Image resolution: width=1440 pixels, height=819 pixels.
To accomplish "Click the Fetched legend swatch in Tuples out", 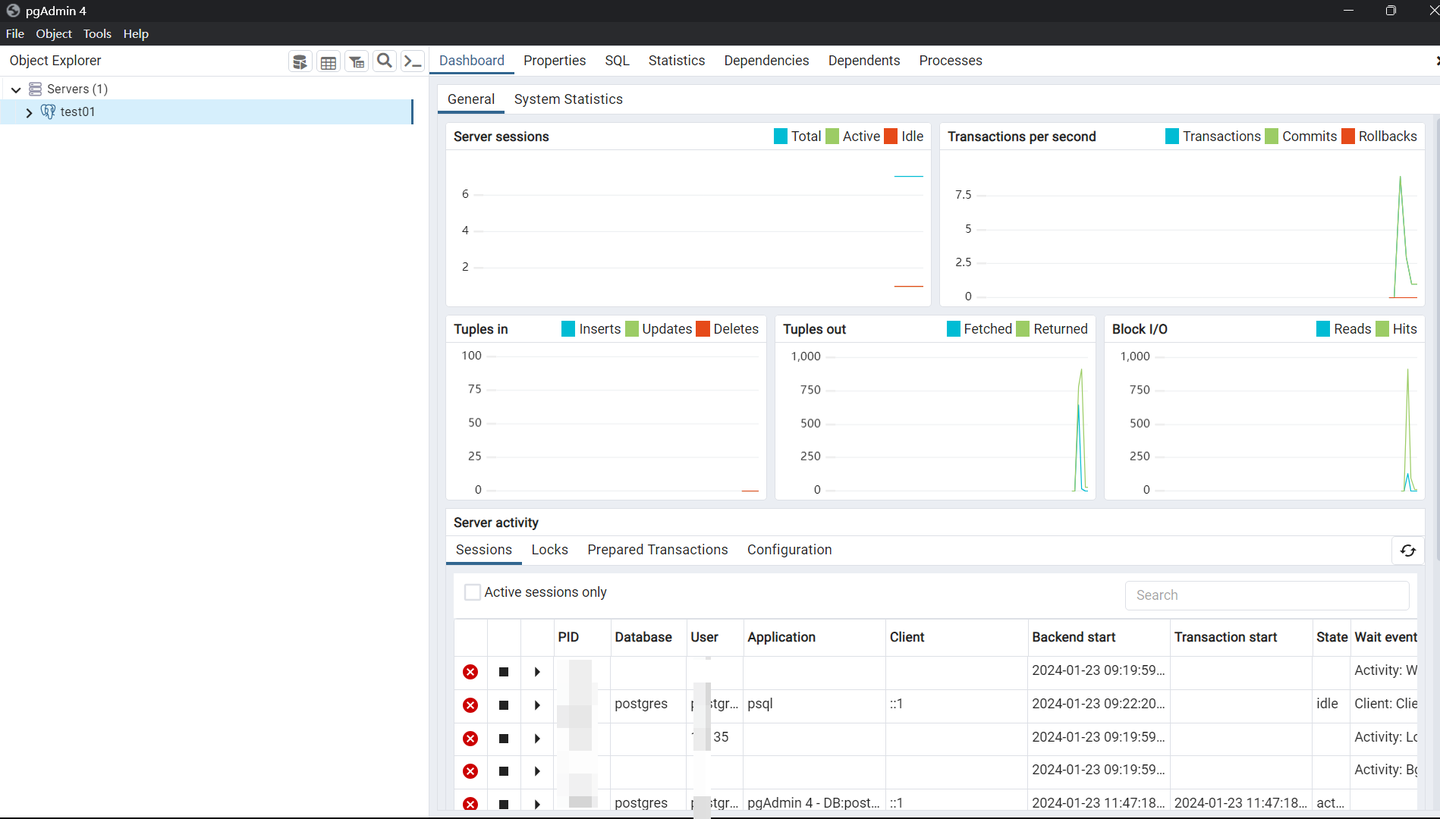I will point(954,329).
